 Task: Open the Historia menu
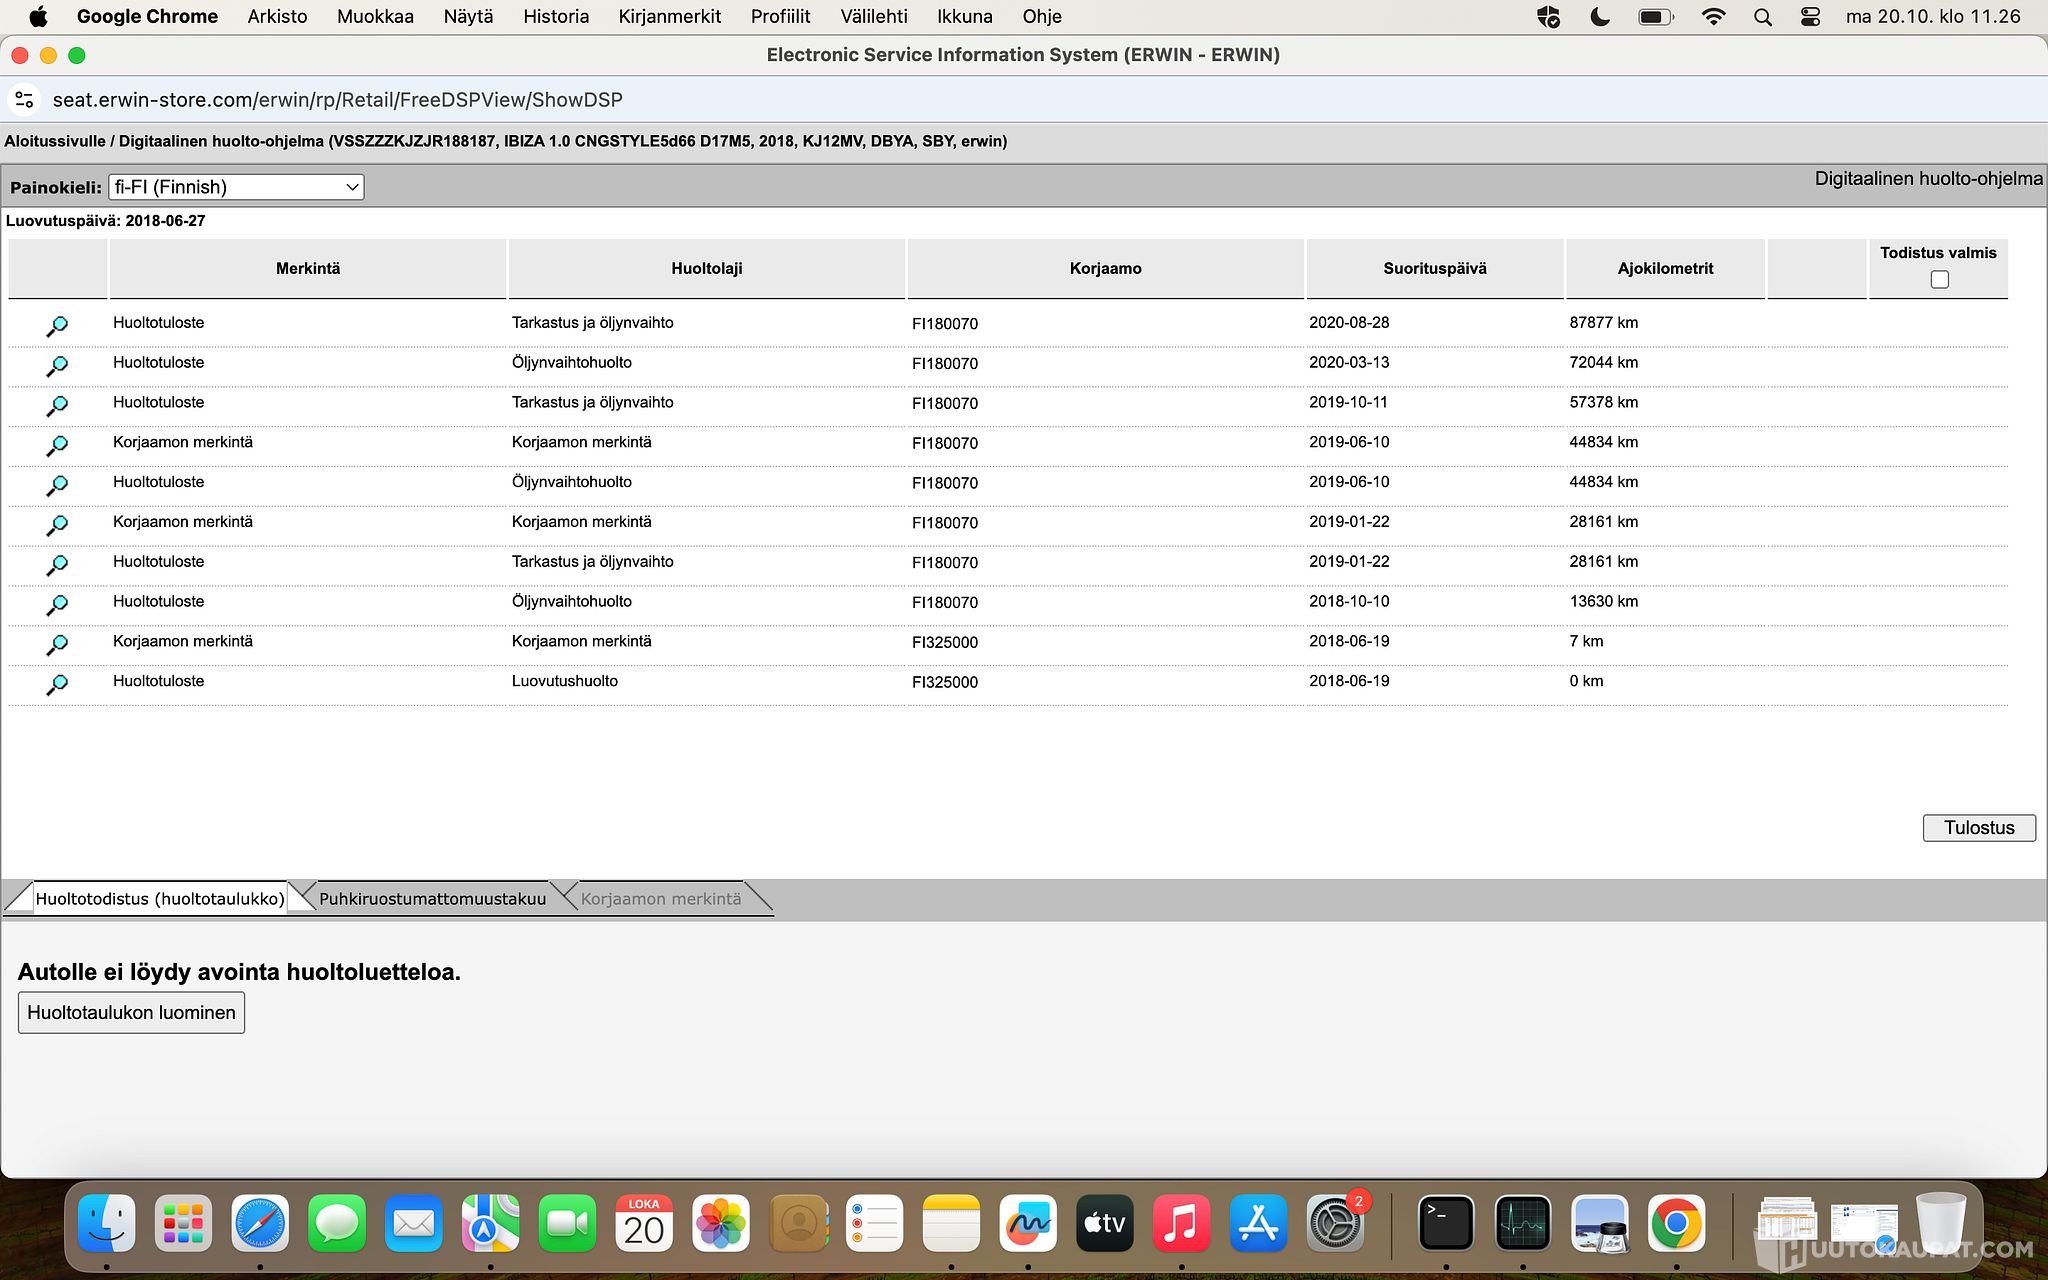[555, 17]
